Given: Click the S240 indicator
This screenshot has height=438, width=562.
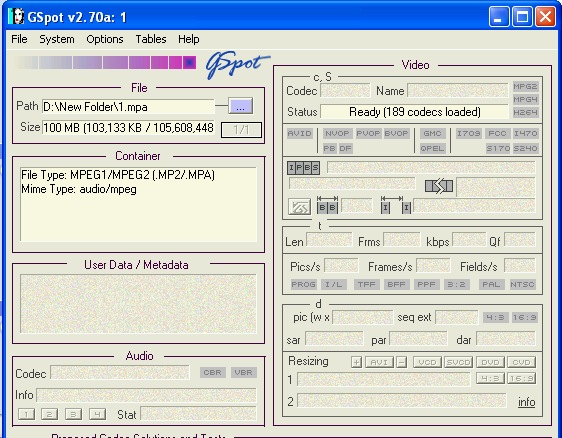Looking at the screenshot, I should click(x=525, y=148).
